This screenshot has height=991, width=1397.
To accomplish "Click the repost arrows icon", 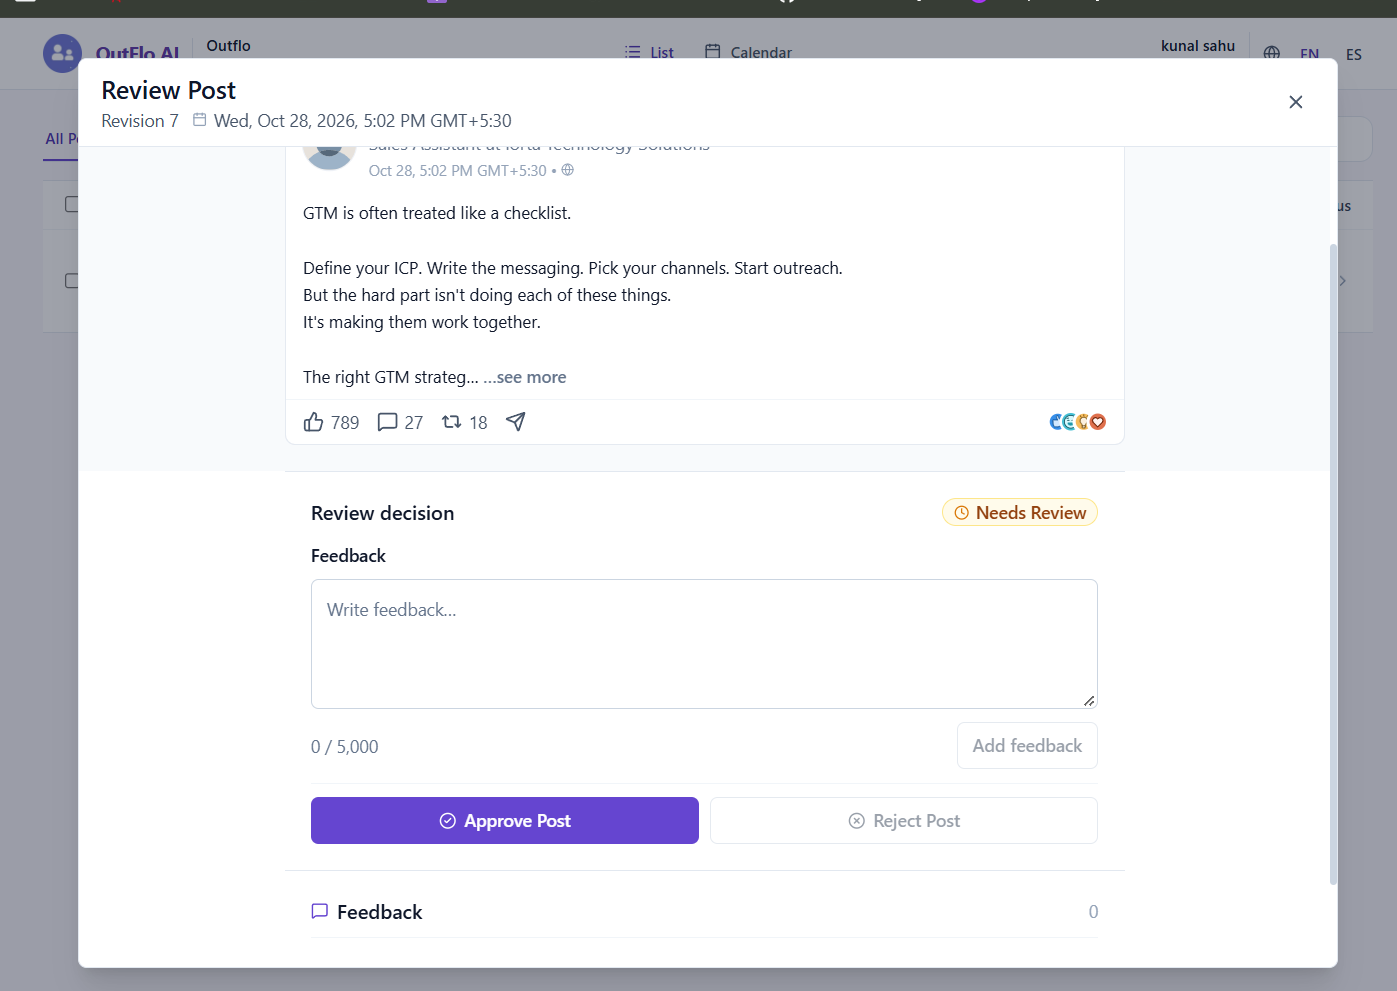I will (x=452, y=422).
